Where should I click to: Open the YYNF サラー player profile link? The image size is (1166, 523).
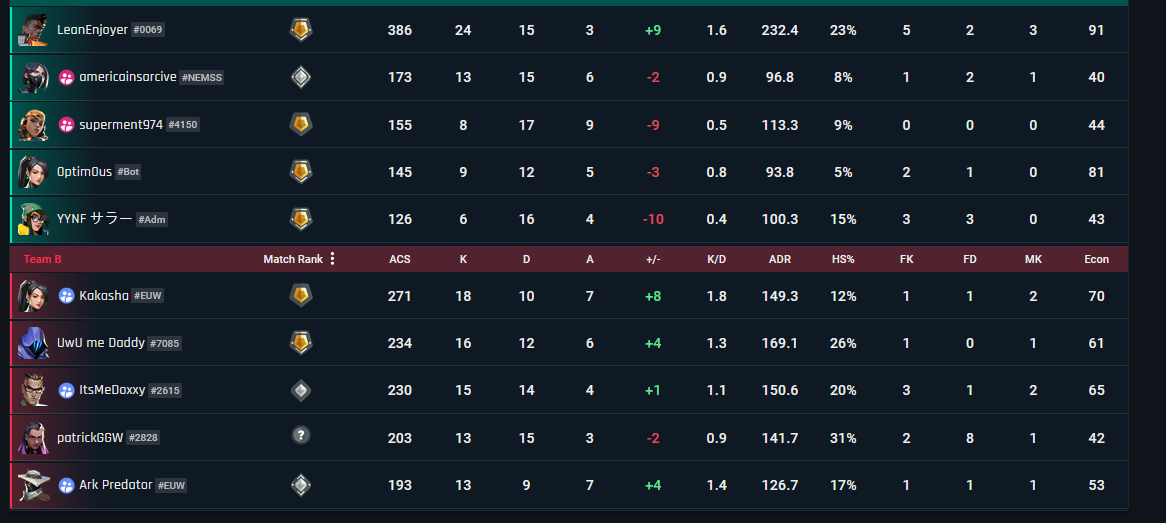click(x=94, y=219)
